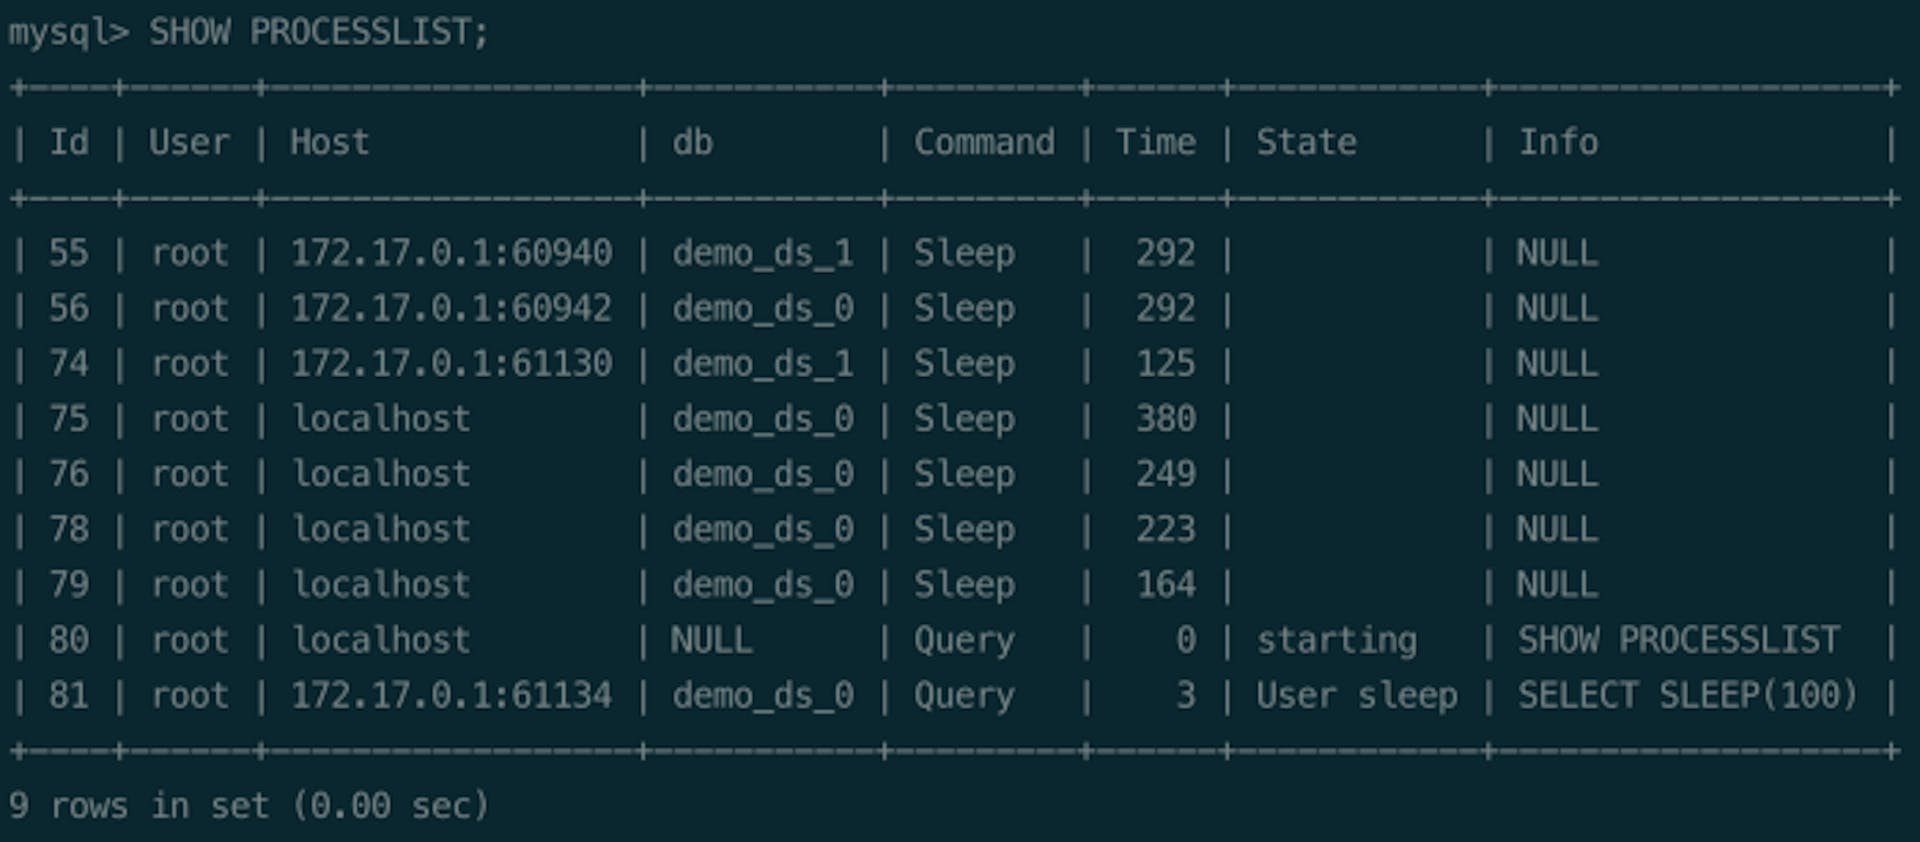Click host address 172.17.0.1:61130
Viewport: 1920px width, 842px height.
pyautogui.click(x=451, y=363)
